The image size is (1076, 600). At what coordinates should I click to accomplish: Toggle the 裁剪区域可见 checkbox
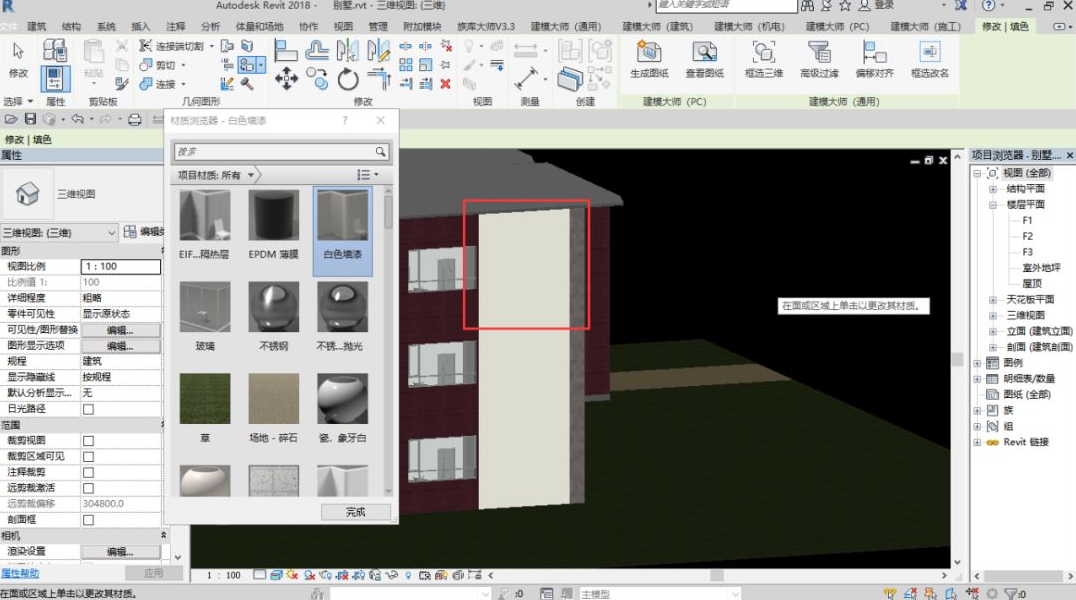[x=88, y=457]
